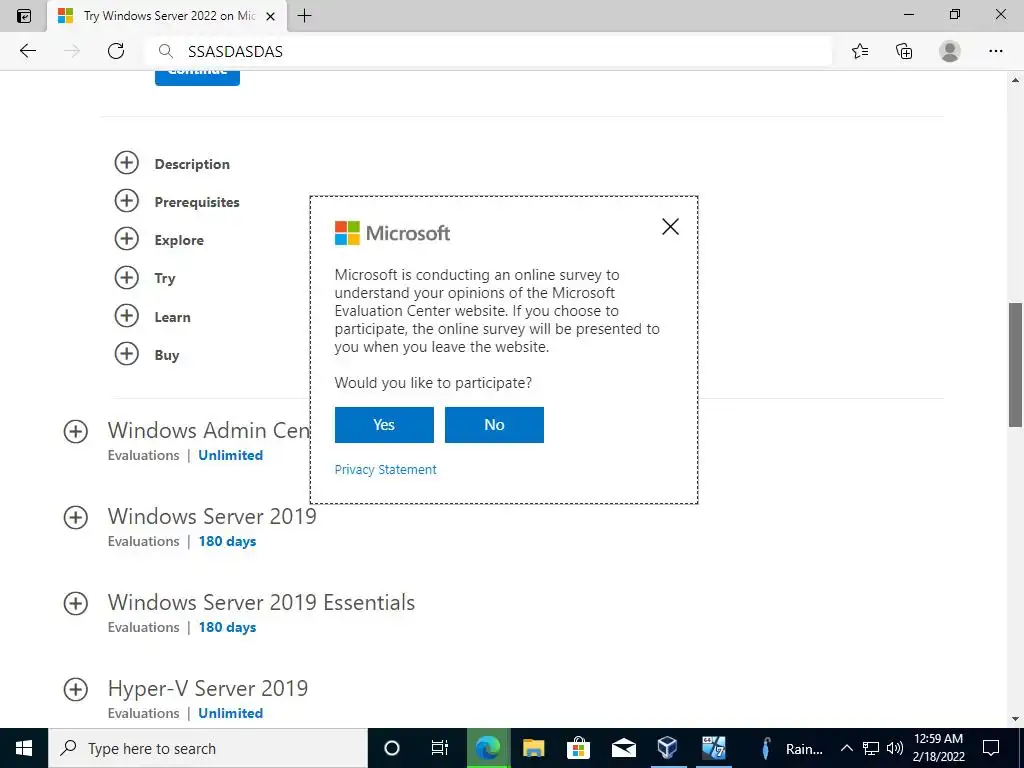Open the taskbar app icon right of VirtualBox

point(713,748)
